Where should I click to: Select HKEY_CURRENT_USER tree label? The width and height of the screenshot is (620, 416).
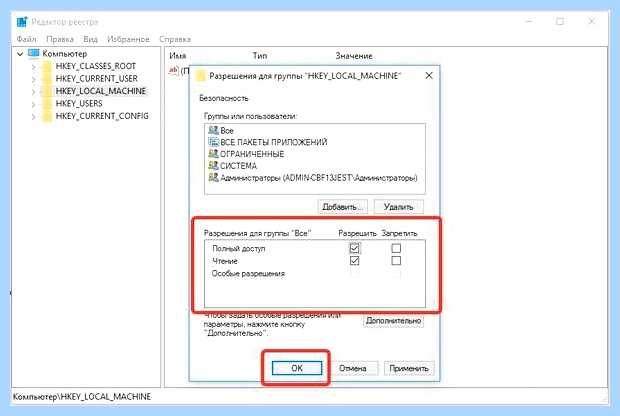point(96,78)
